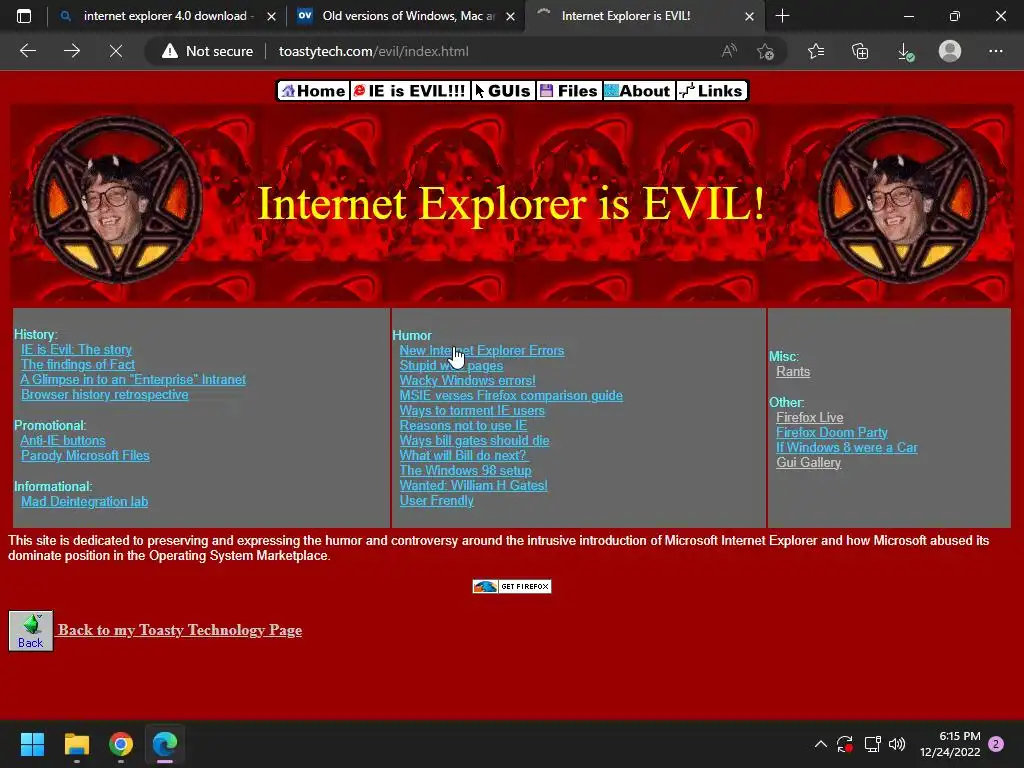
Task: Open the 'Firefox Live' link
Action: 809,417
